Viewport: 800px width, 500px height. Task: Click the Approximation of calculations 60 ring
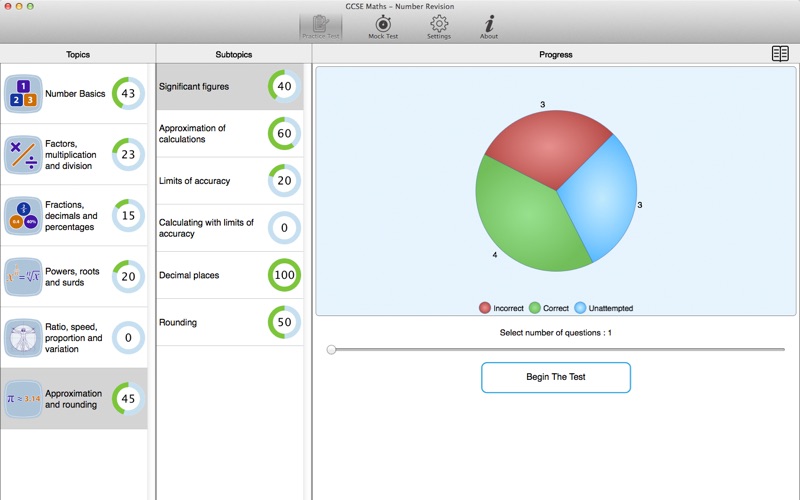[x=284, y=133]
